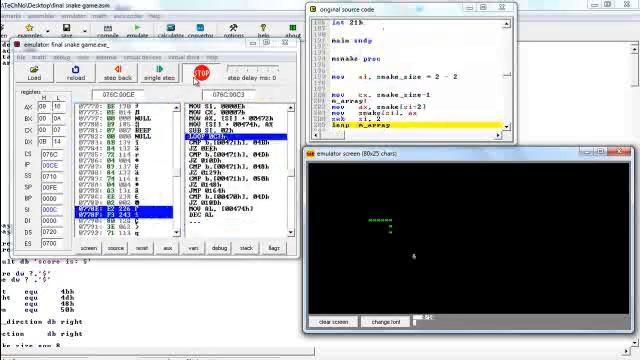Click the reload button in emulator
640x360 pixels.
click(x=76, y=73)
